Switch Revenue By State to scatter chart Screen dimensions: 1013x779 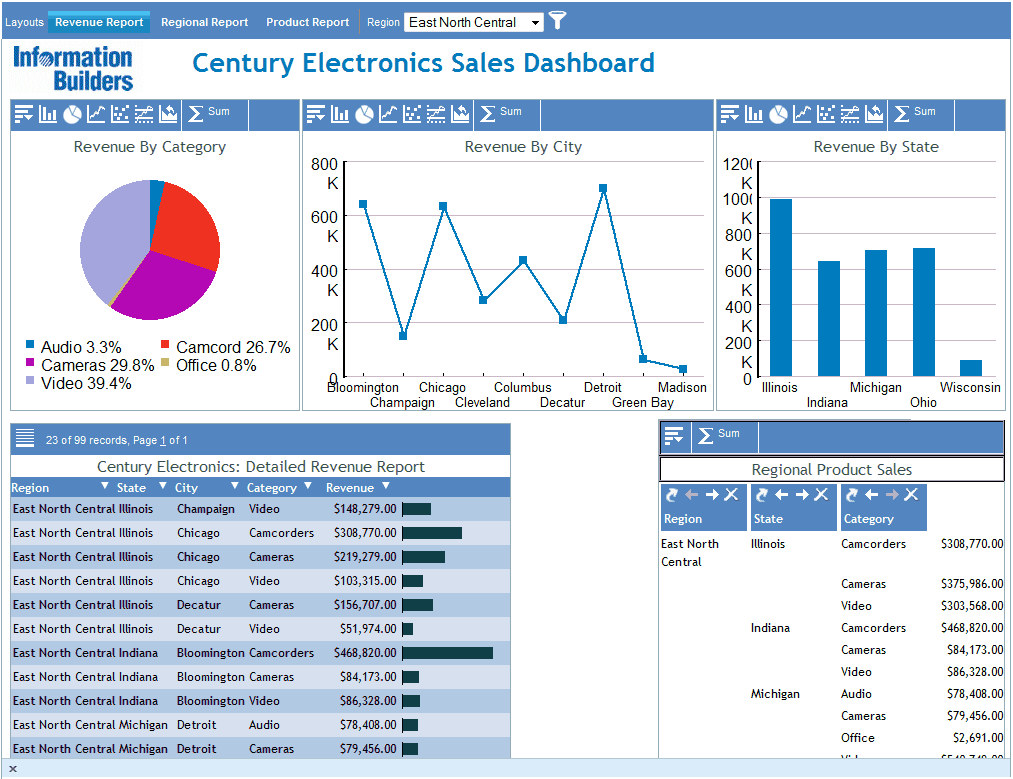[x=826, y=114]
